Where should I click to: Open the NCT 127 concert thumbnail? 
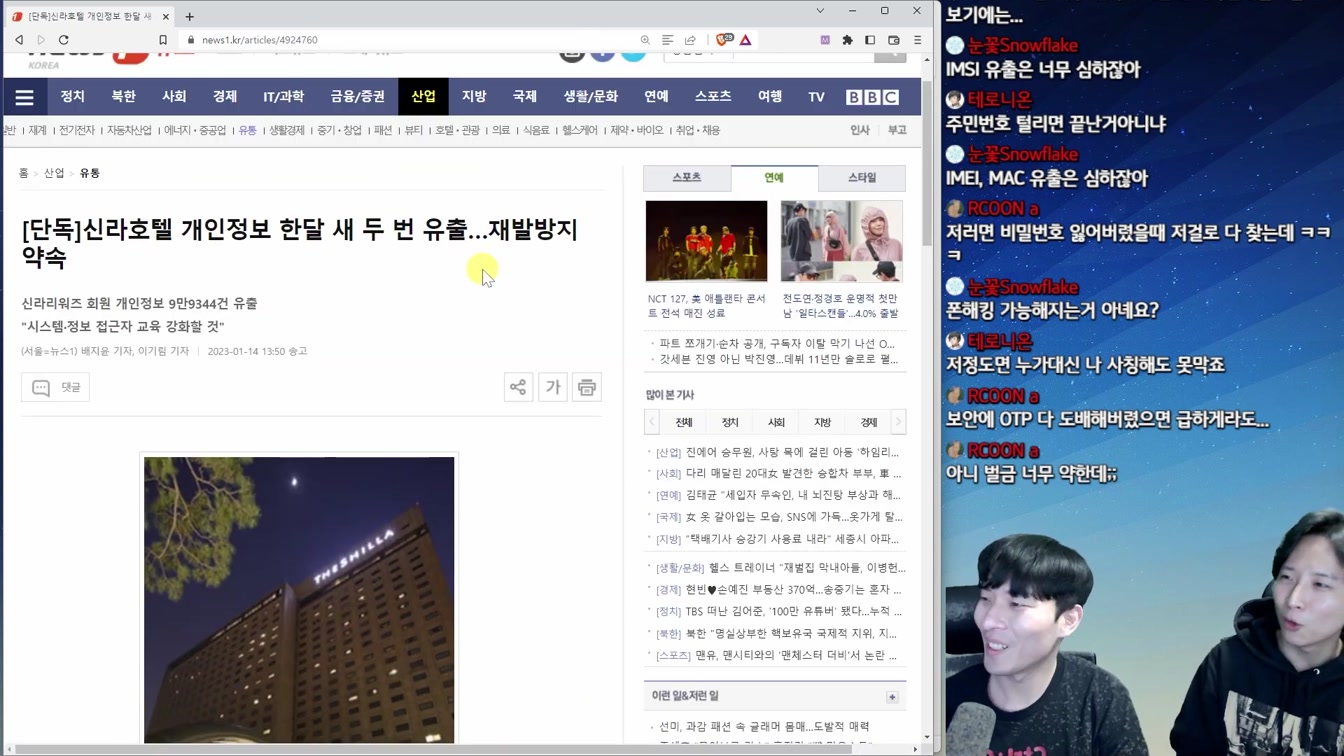point(706,241)
